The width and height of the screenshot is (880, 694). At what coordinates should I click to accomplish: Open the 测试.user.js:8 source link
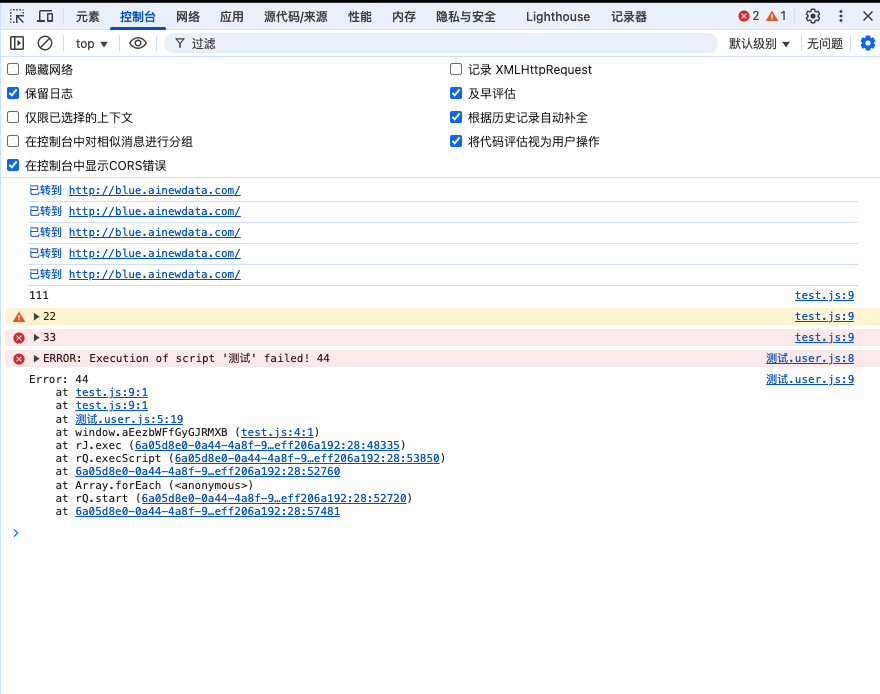pyautogui.click(x=809, y=359)
